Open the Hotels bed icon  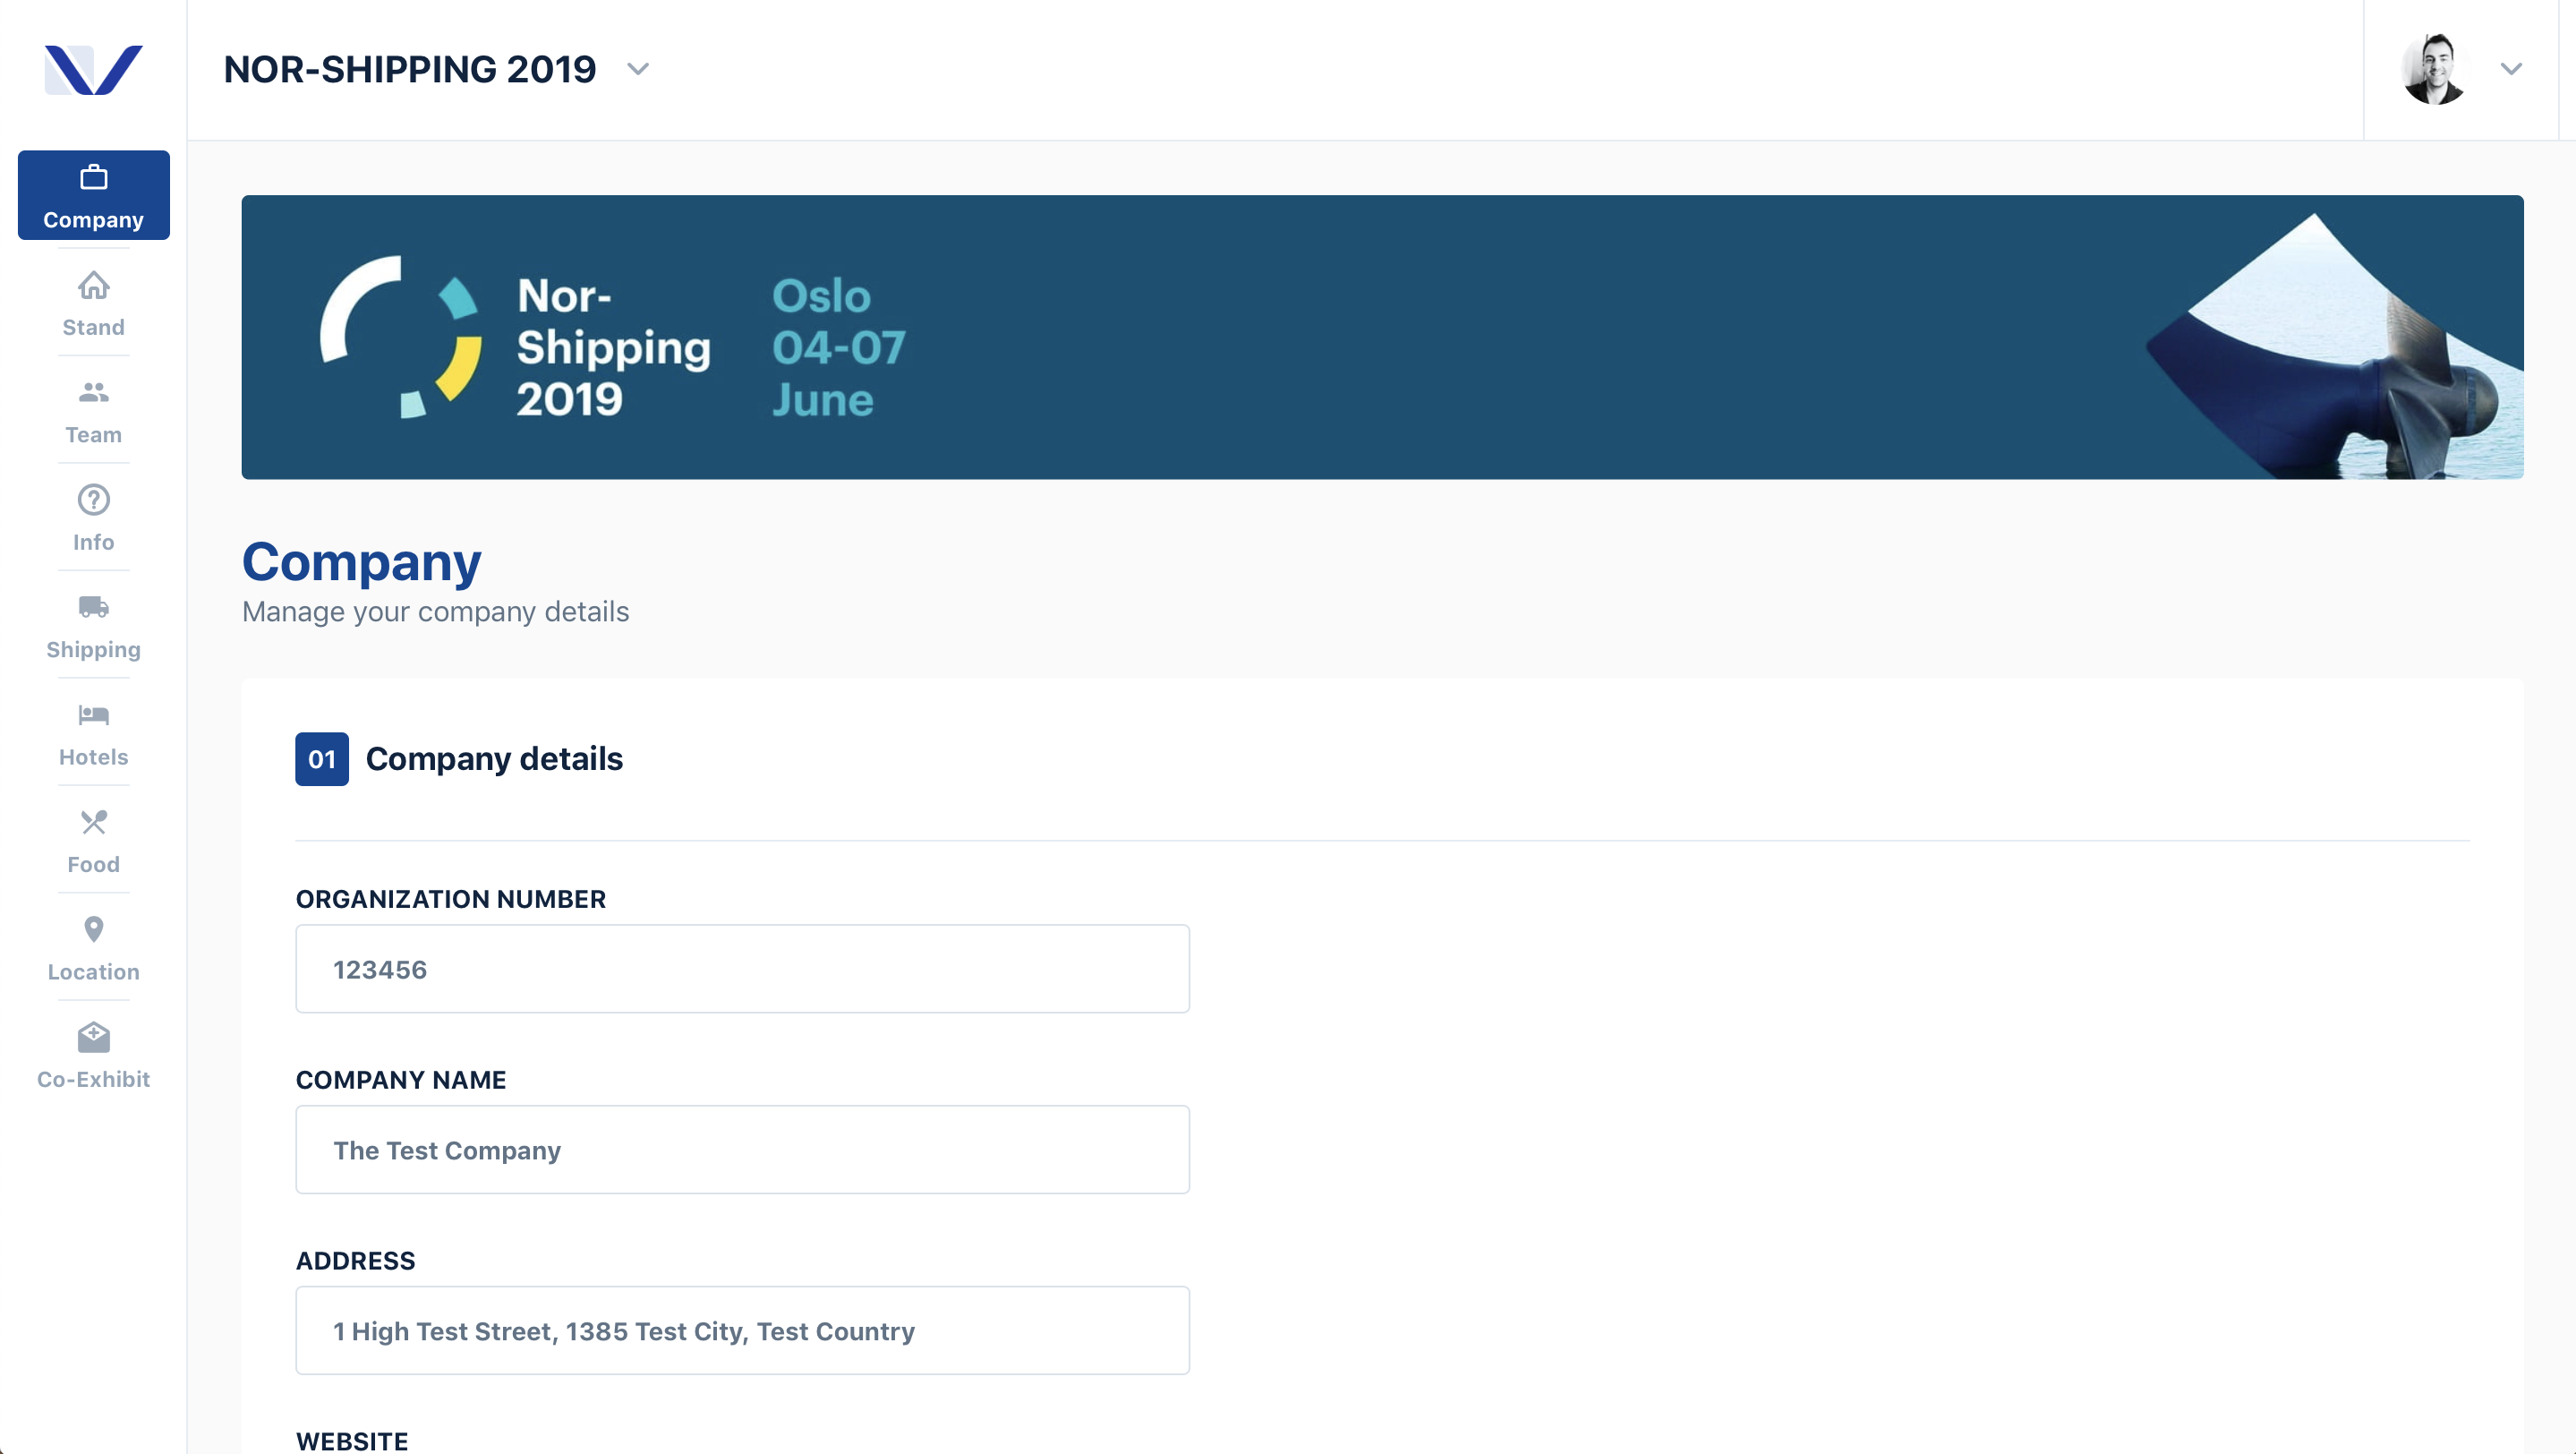[x=93, y=714]
